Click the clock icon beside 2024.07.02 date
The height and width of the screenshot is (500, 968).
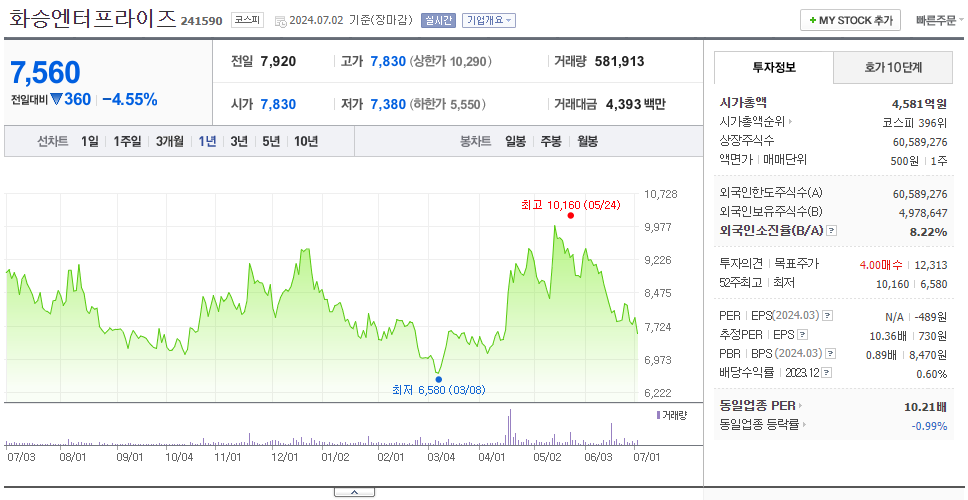click(x=280, y=21)
